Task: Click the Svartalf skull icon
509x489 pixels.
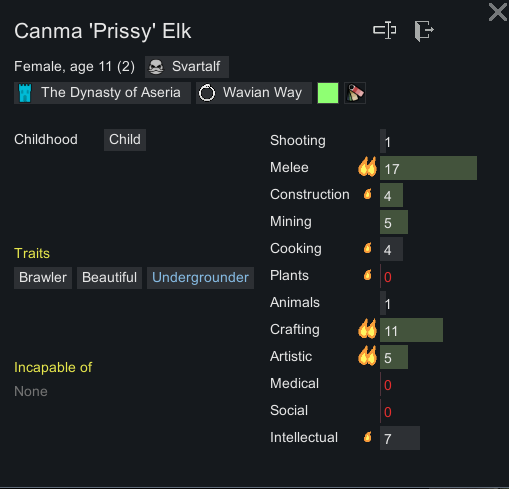Action: (156, 67)
